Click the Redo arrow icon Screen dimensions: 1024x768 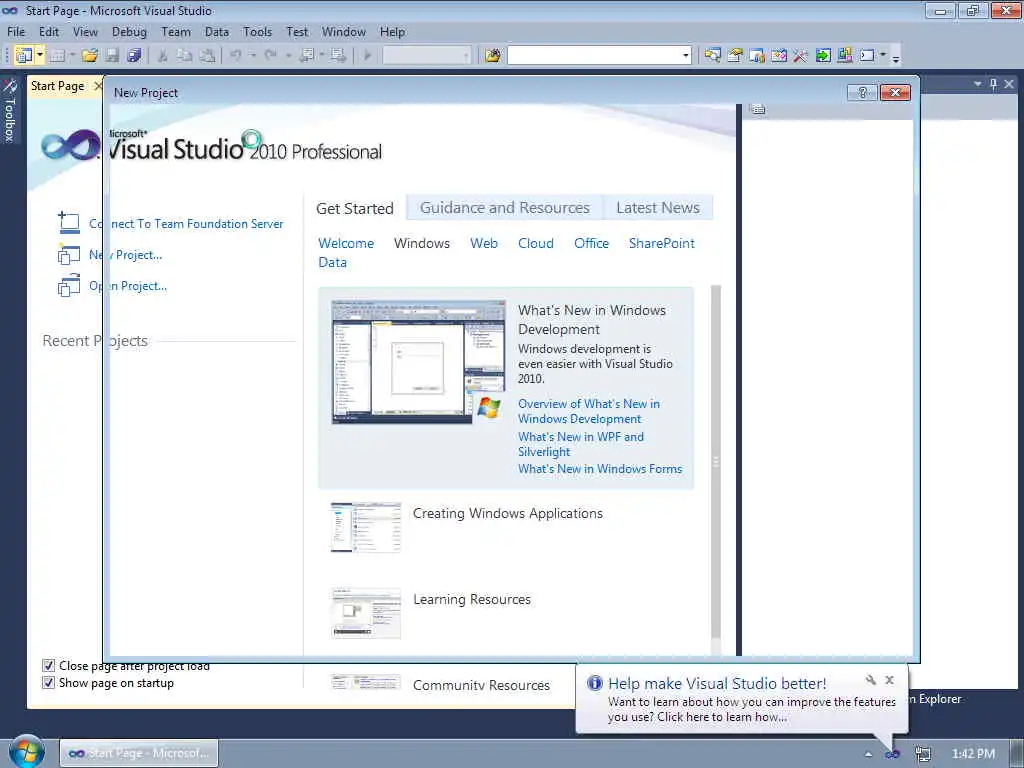(270, 56)
